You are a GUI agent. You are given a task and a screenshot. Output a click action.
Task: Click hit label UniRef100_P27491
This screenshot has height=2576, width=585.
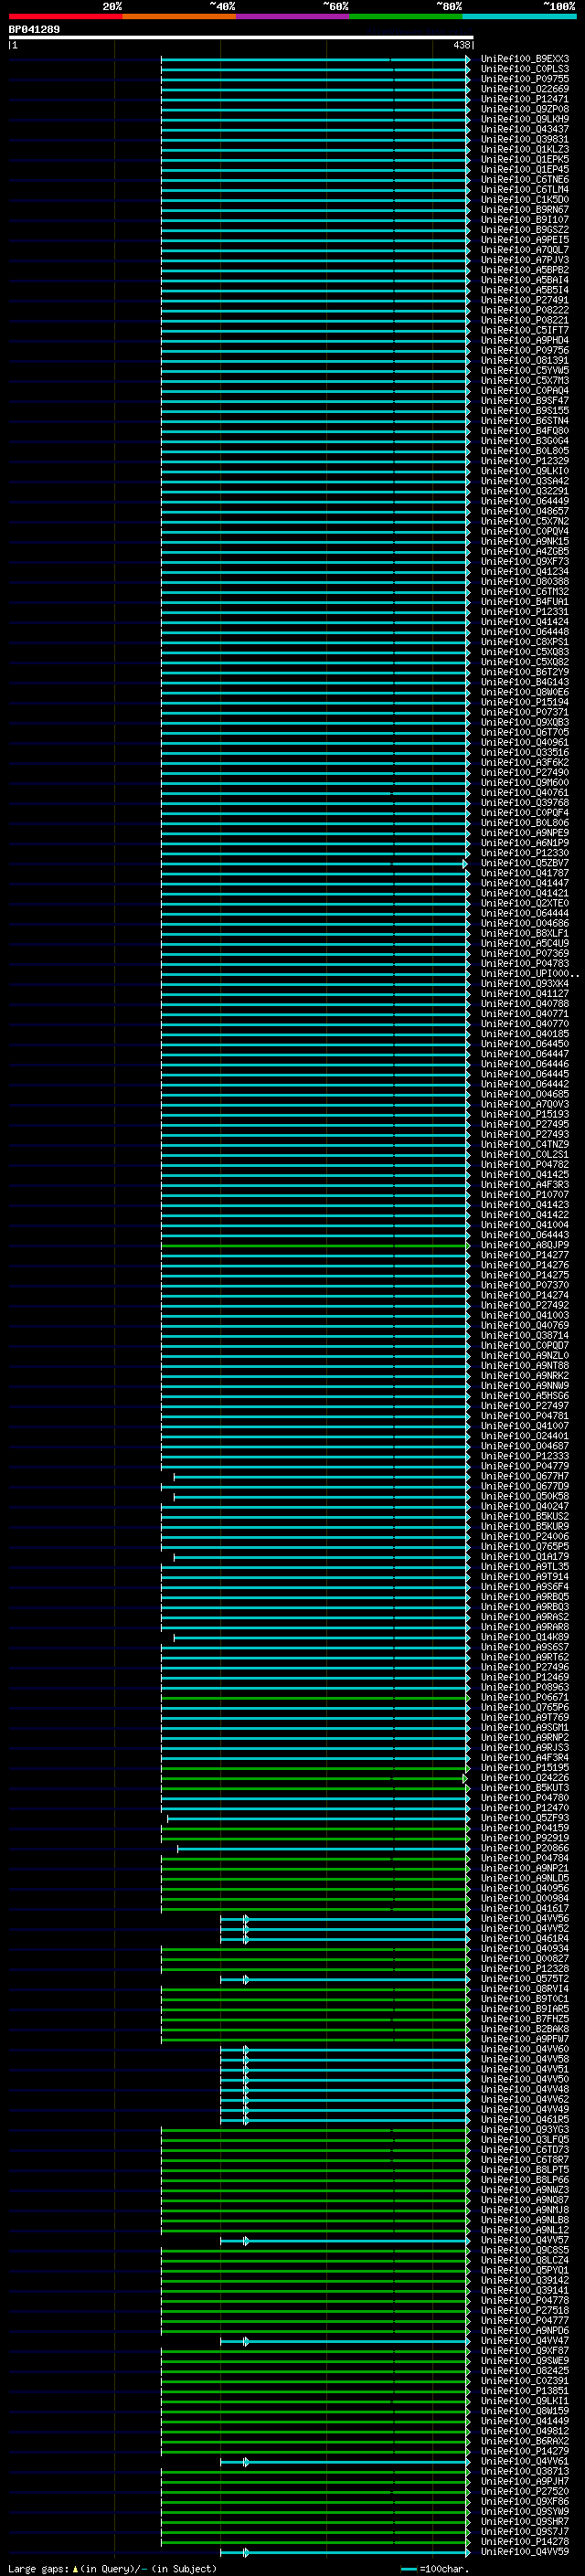click(x=525, y=301)
